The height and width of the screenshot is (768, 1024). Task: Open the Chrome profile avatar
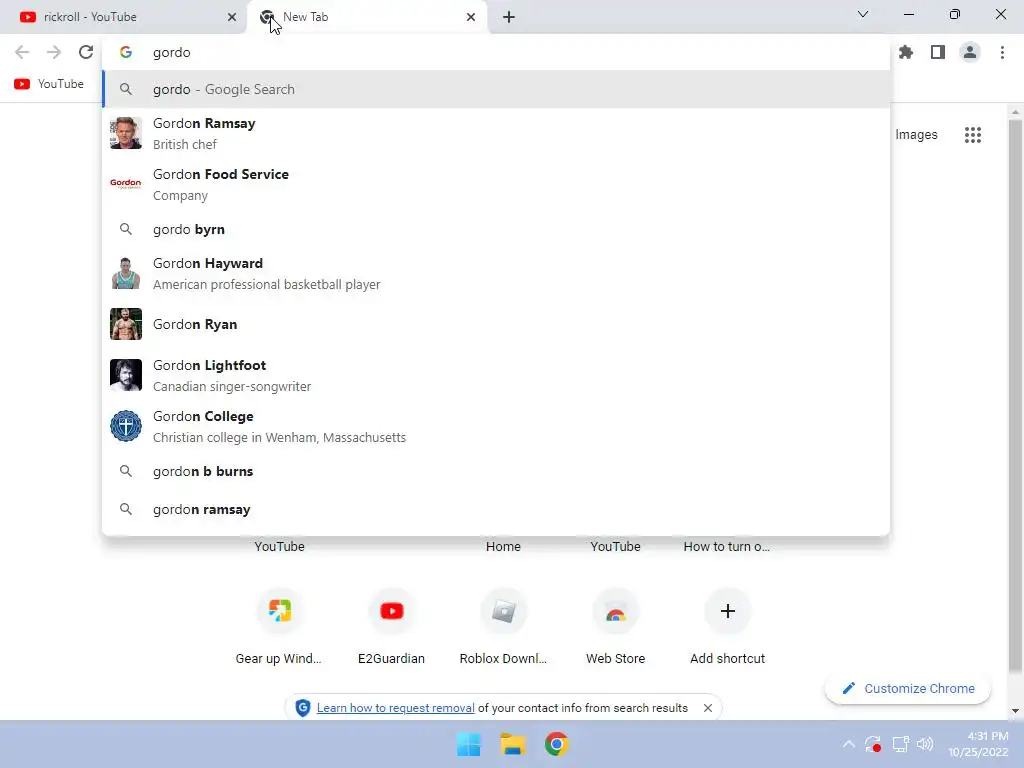pyautogui.click(x=970, y=52)
